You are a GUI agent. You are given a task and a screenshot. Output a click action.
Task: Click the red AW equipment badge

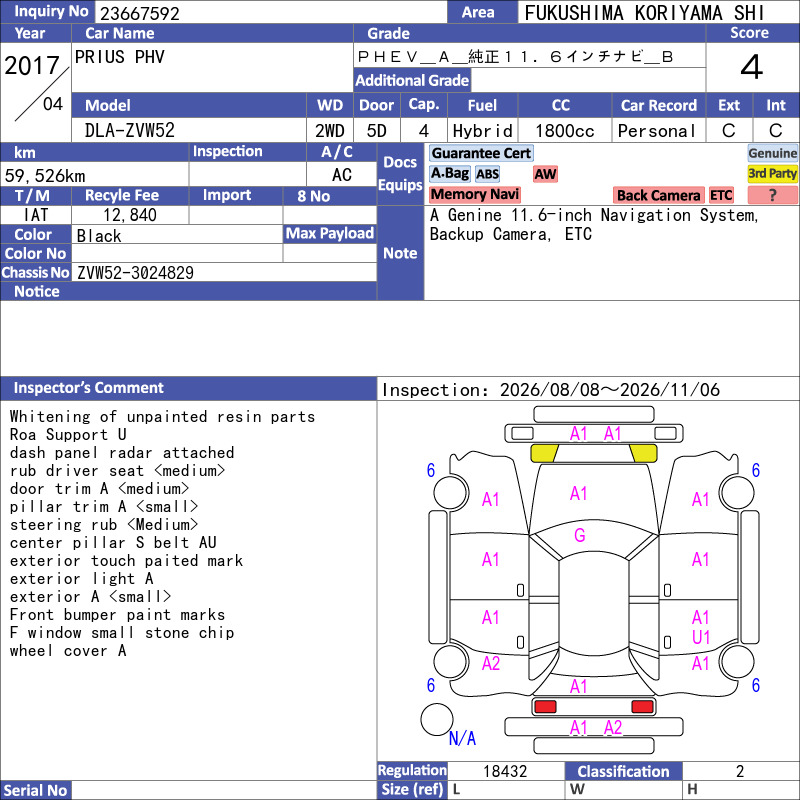pyautogui.click(x=545, y=174)
